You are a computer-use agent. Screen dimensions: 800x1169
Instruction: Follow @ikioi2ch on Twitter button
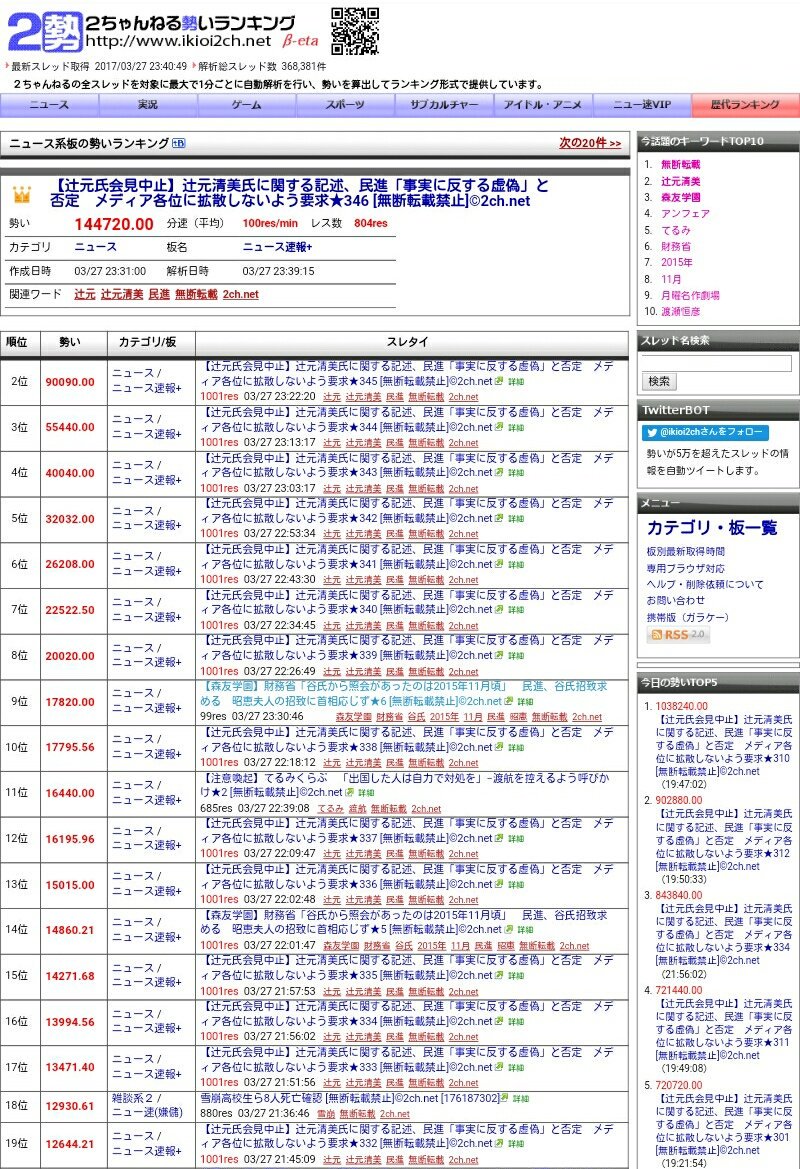pos(705,432)
